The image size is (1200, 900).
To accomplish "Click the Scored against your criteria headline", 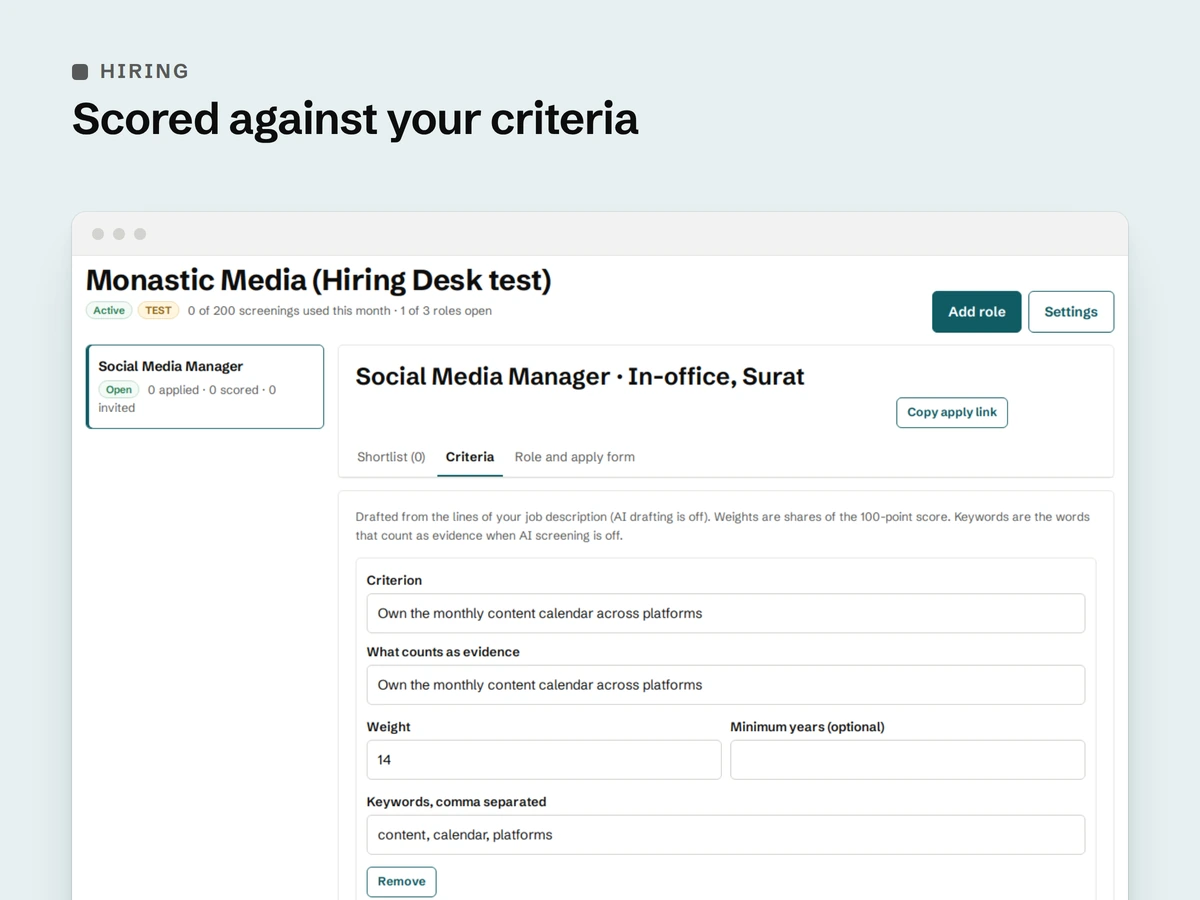I will coord(355,119).
